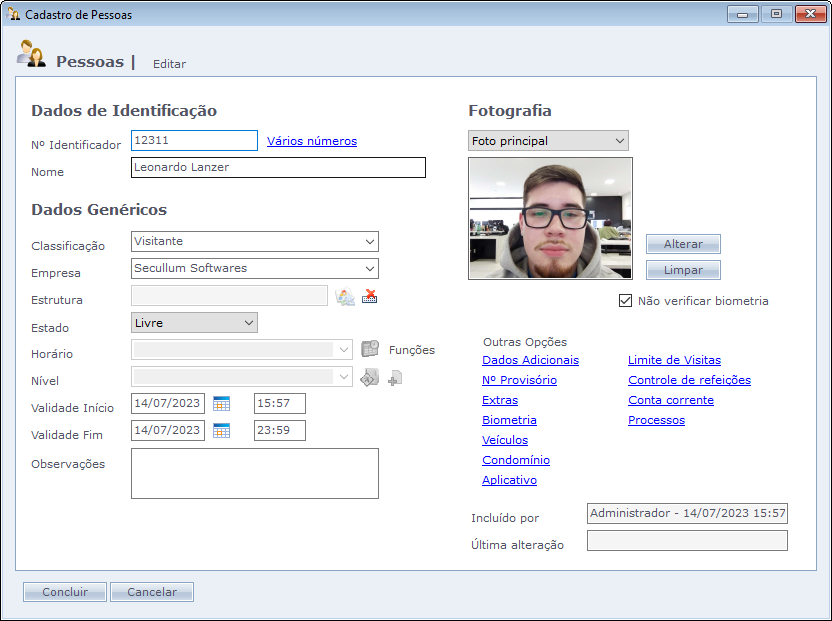Click the Pessoas people icon in header
Image resolution: width=832 pixels, height=621 pixels.
pyautogui.click(x=31, y=55)
